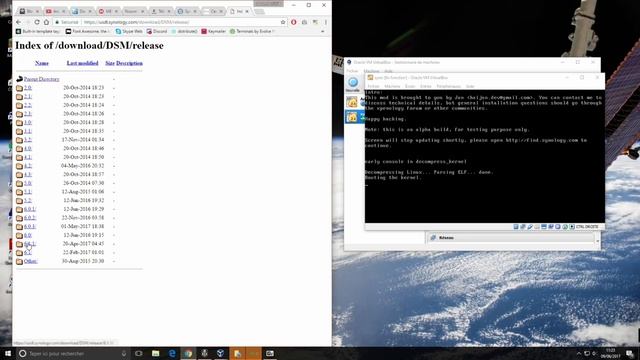This screenshot has width=640, height=360.
Task: Click the CTRL DROITE host key indicator
Action: click(587, 227)
